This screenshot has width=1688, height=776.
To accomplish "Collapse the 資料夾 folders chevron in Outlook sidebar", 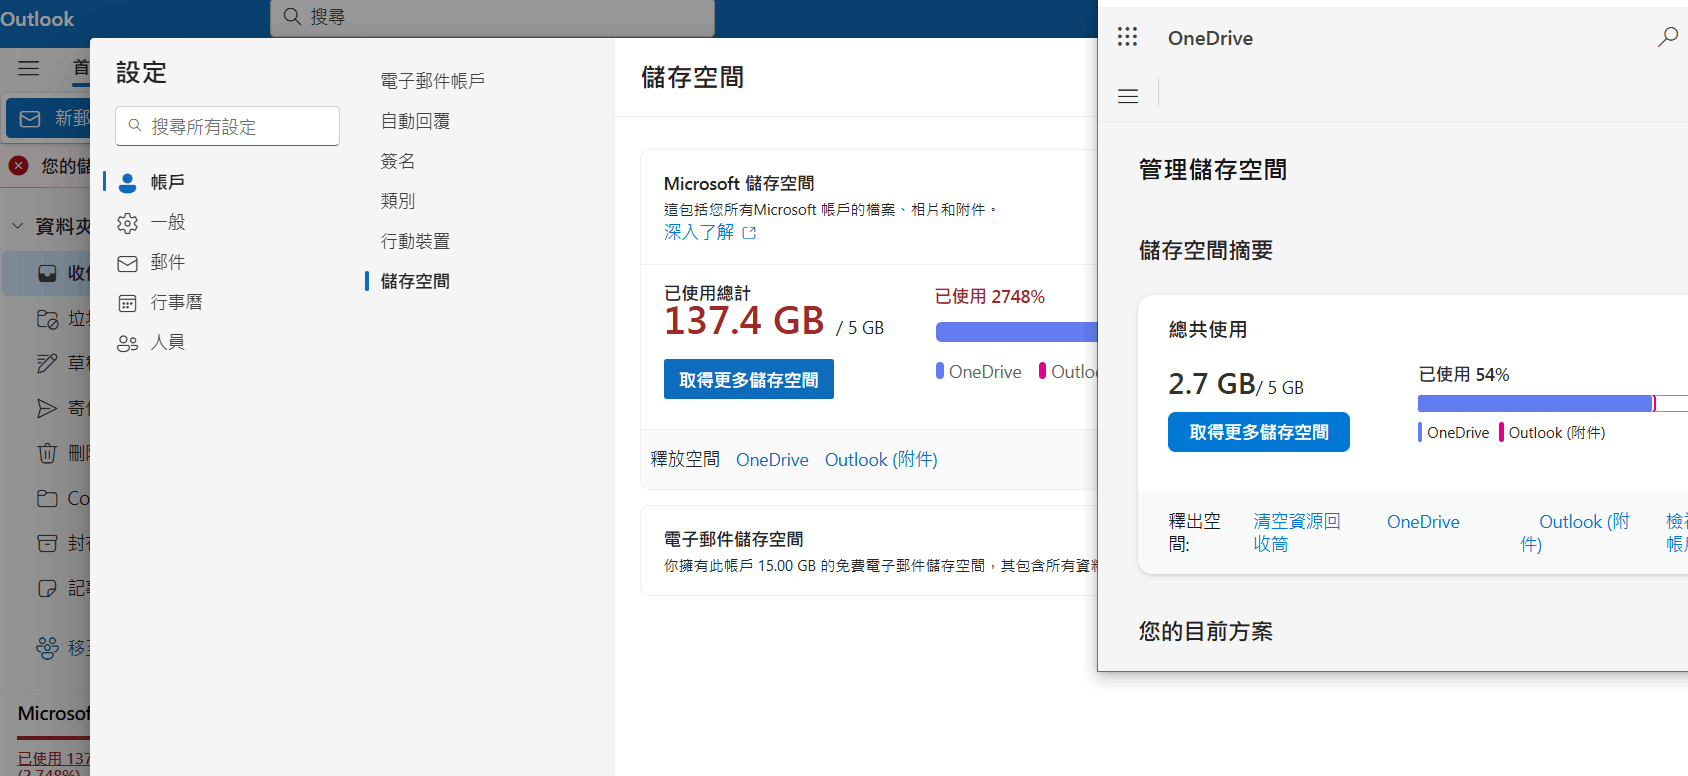I will pyautogui.click(x=17, y=226).
